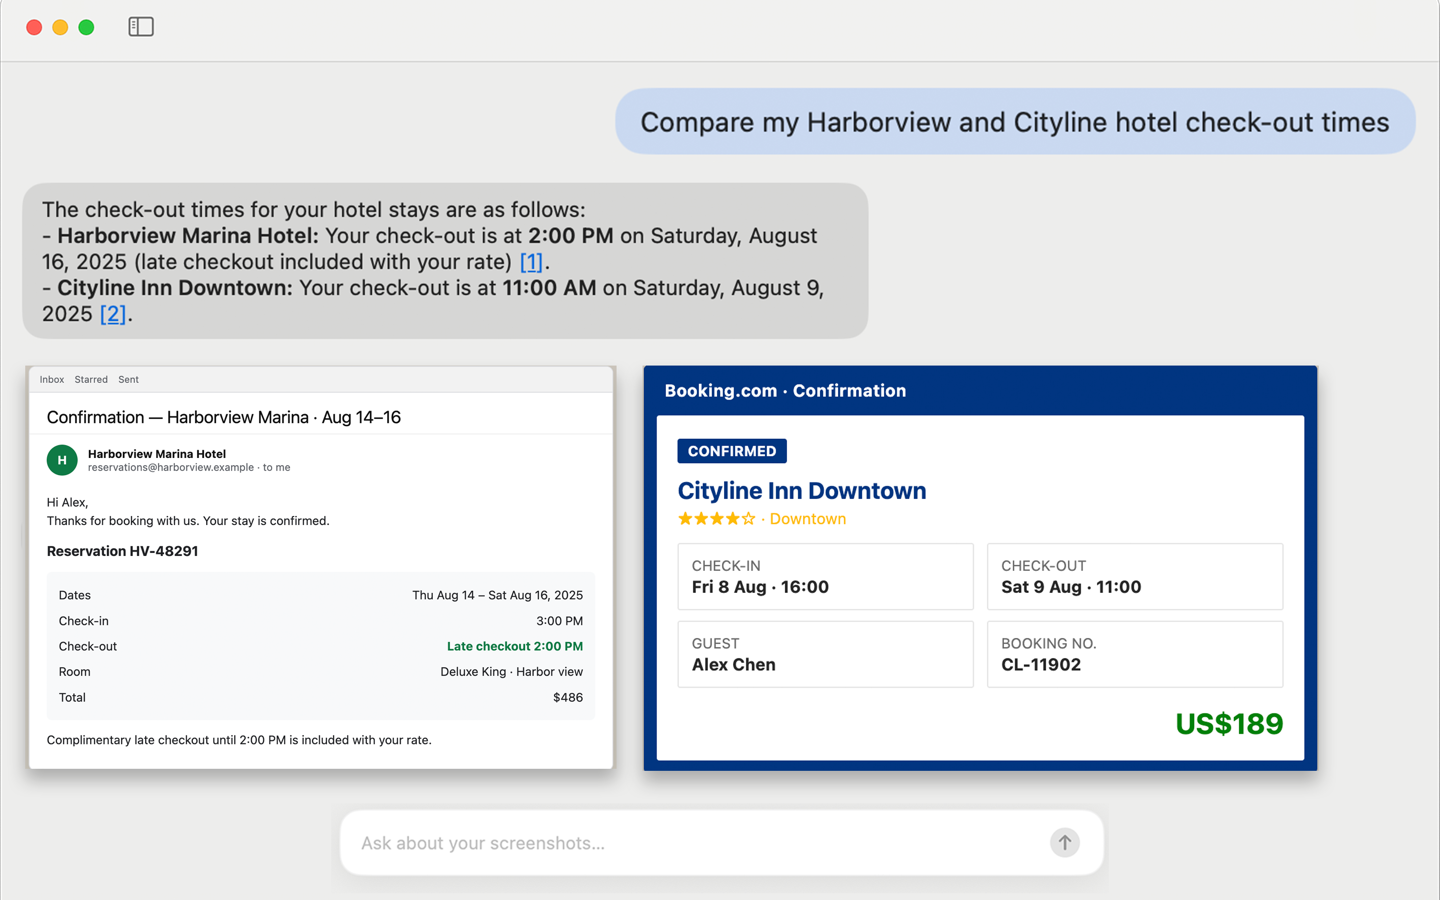This screenshot has height=900, width=1440.
Task: Click the 'Booking.com · Confirmation' header
Action: click(785, 391)
